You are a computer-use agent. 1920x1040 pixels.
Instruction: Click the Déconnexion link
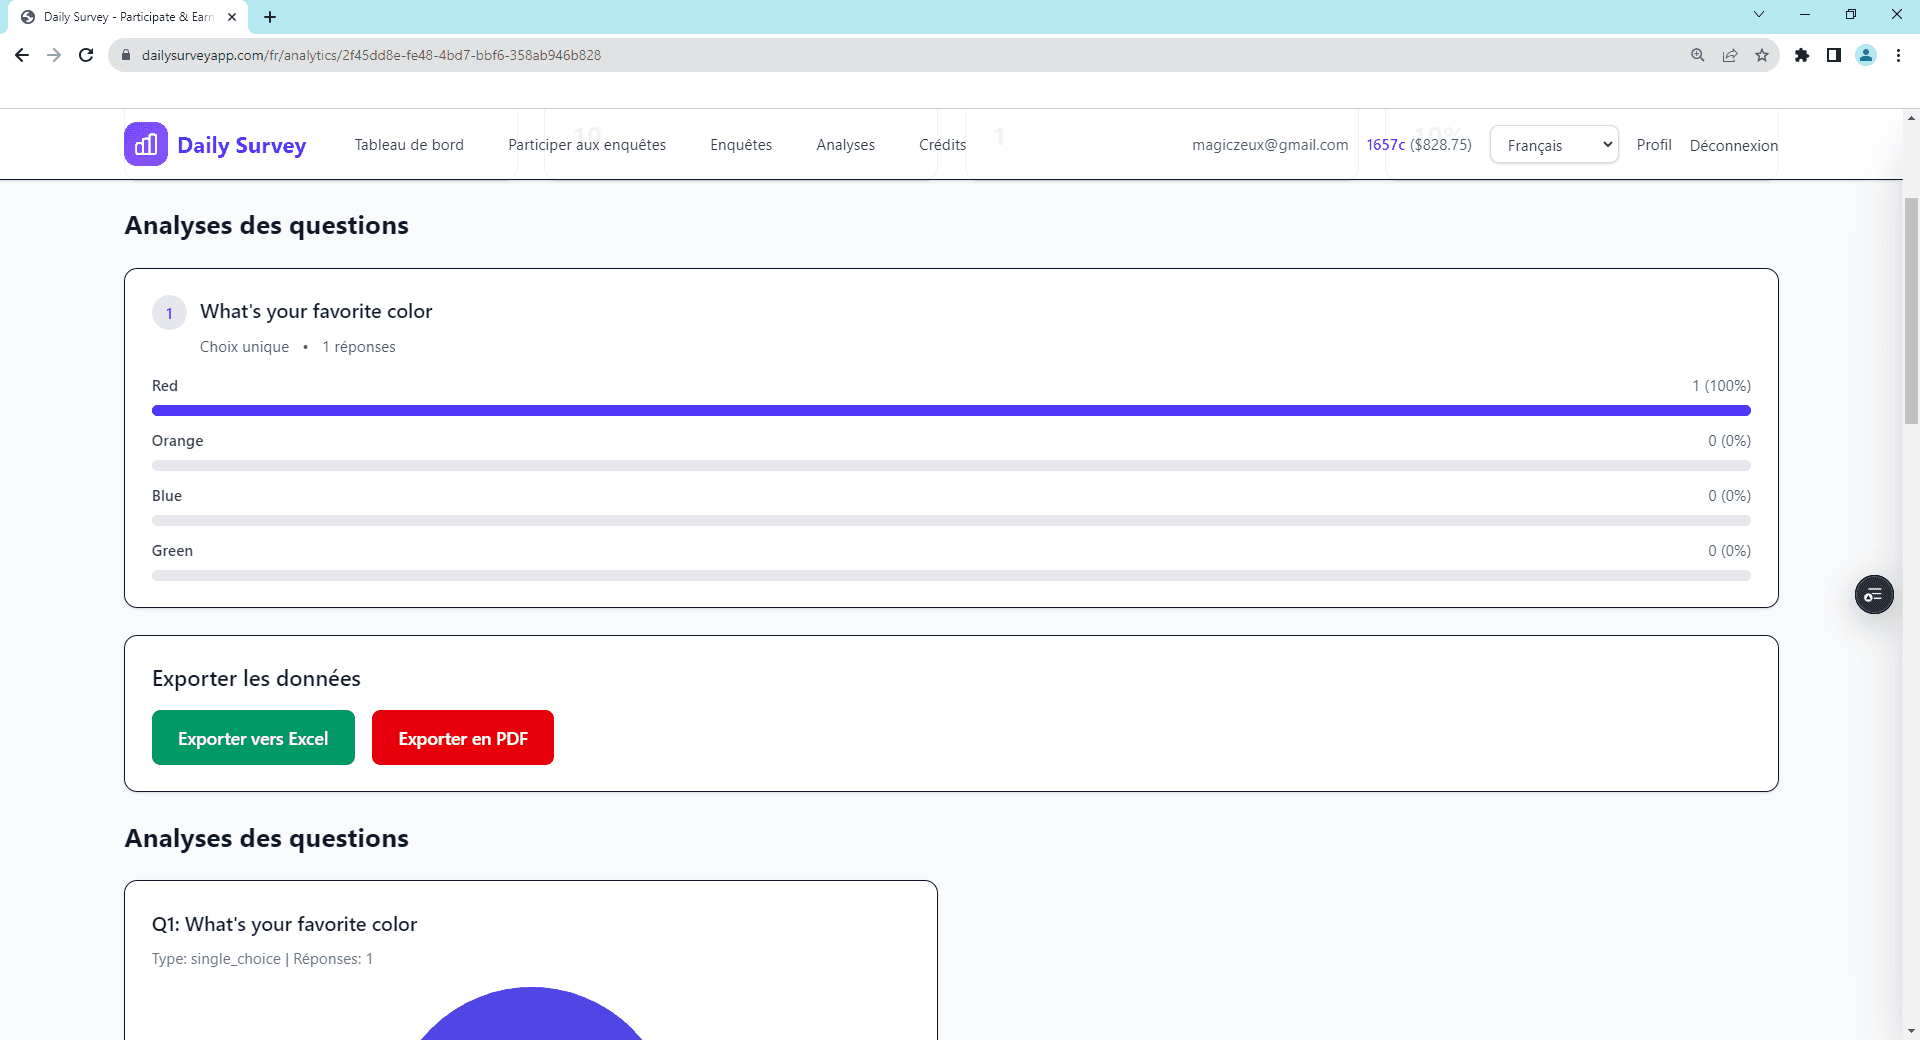(1733, 145)
